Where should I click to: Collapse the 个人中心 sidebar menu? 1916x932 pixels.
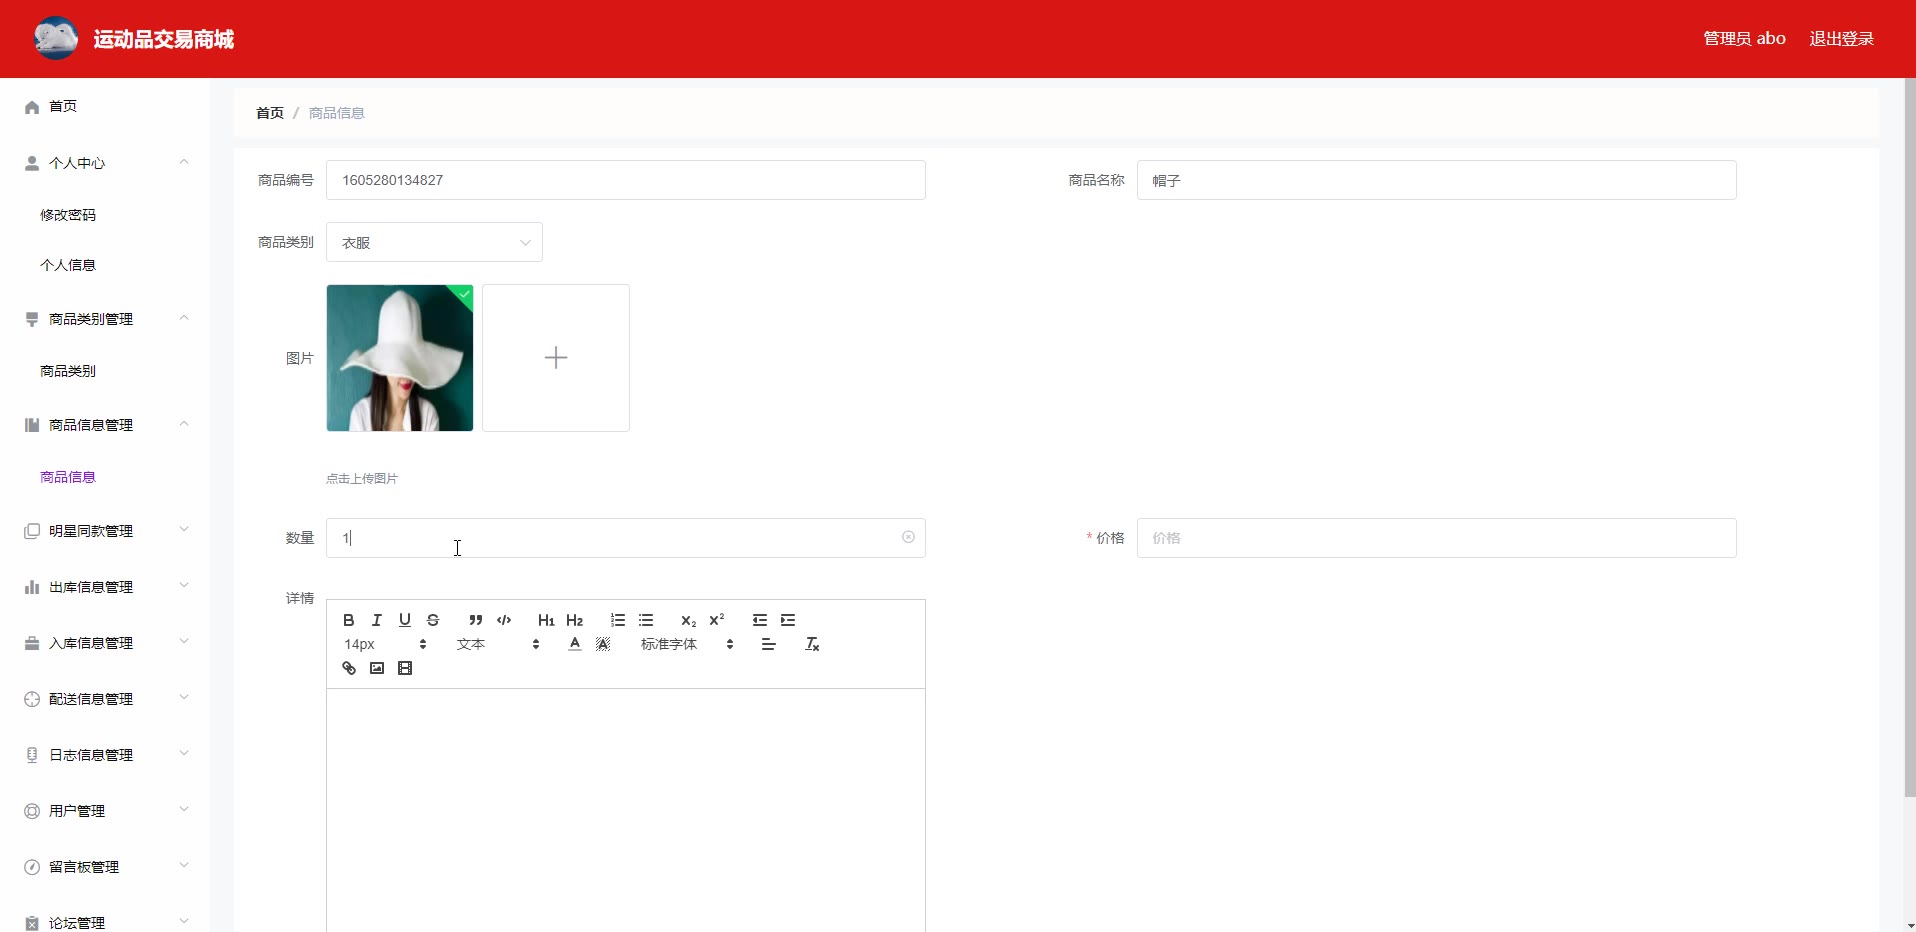(105, 163)
